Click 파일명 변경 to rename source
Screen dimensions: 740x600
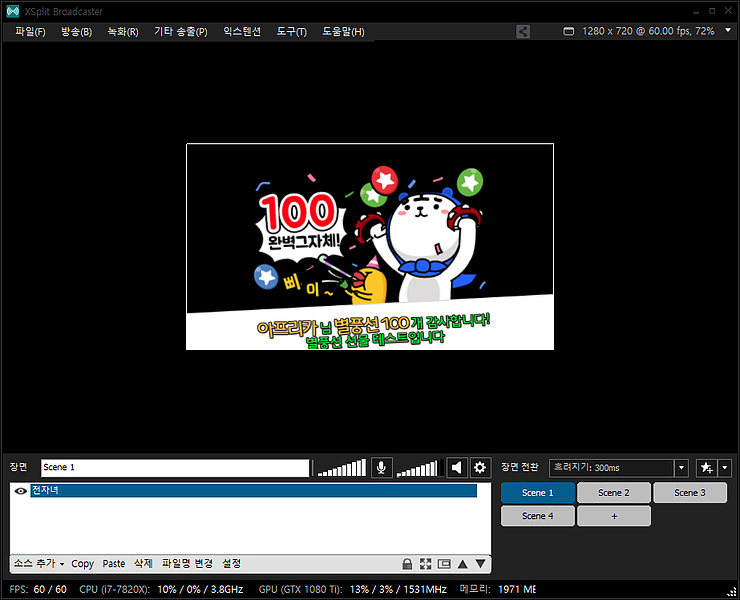point(187,563)
